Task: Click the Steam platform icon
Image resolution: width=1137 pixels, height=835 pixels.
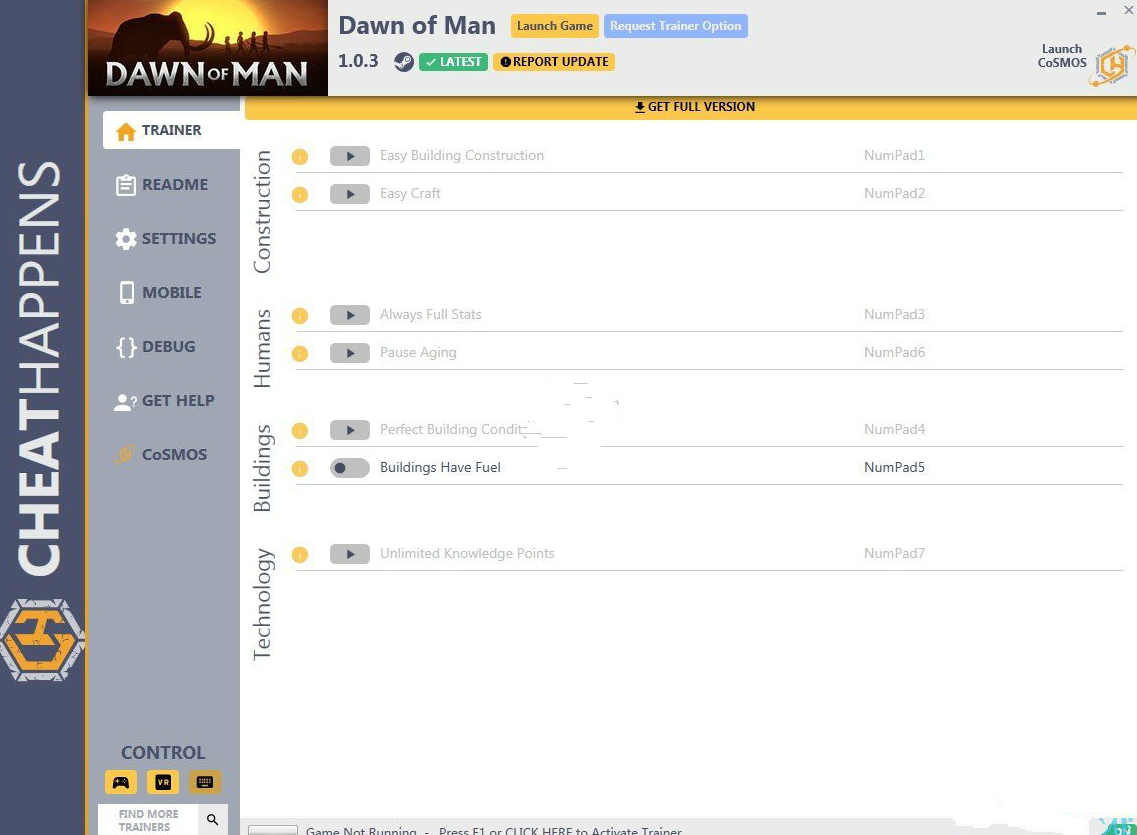Action: (x=404, y=62)
